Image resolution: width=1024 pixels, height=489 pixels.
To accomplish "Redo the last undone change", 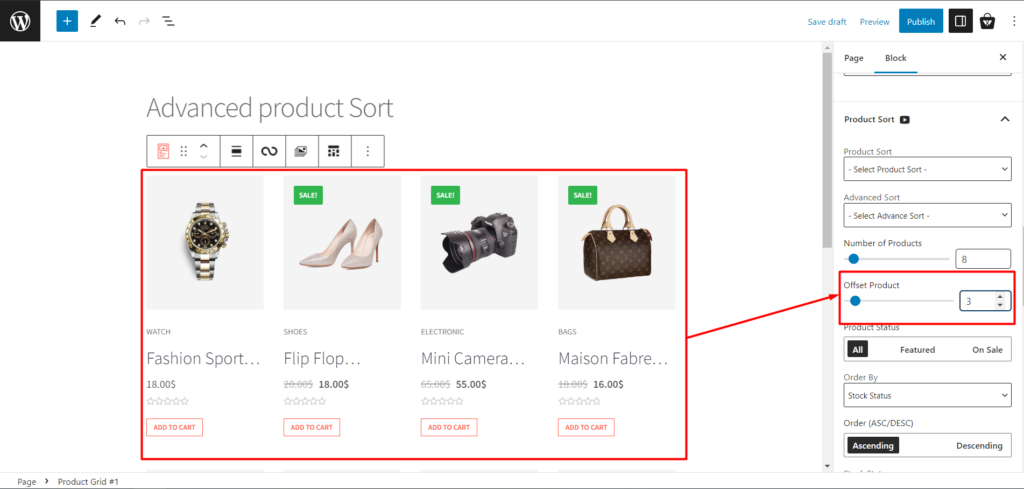I will [x=144, y=21].
